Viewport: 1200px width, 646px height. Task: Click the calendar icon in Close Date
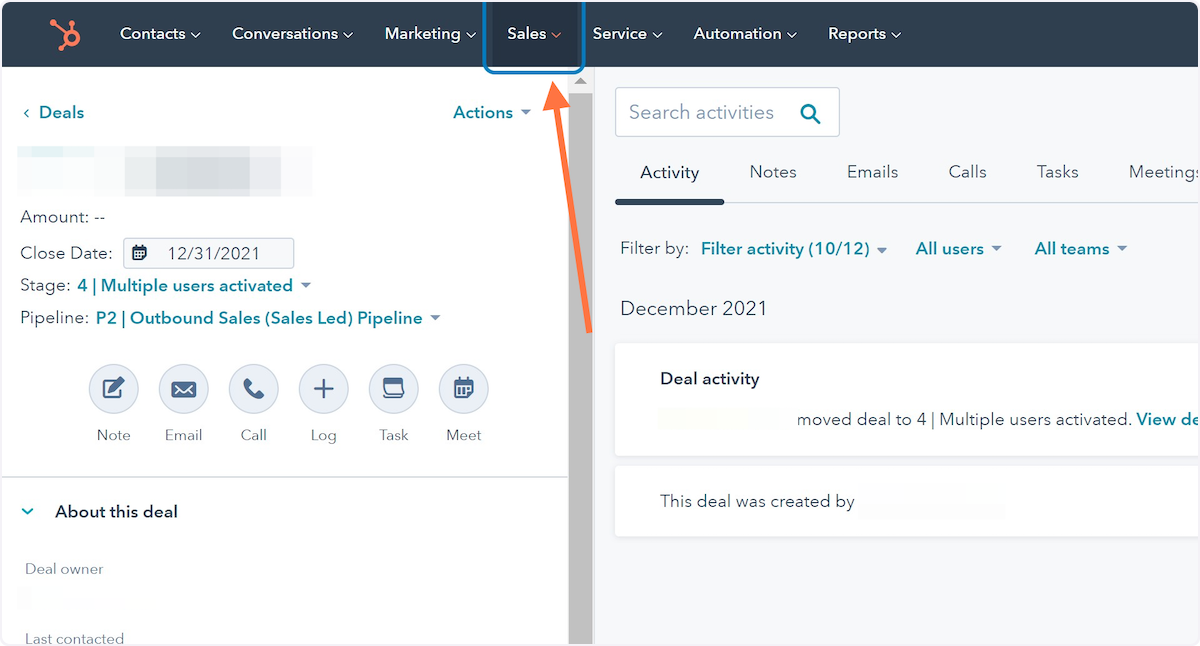pos(140,253)
